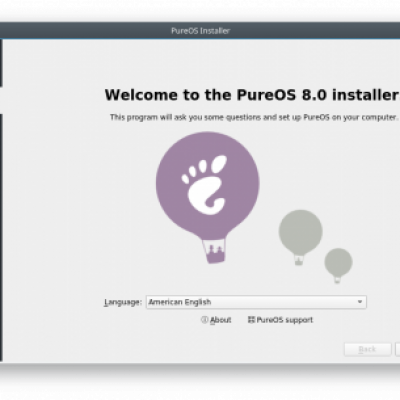The width and height of the screenshot is (400, 400).
Task: Click the Language label
Action: 123,302
